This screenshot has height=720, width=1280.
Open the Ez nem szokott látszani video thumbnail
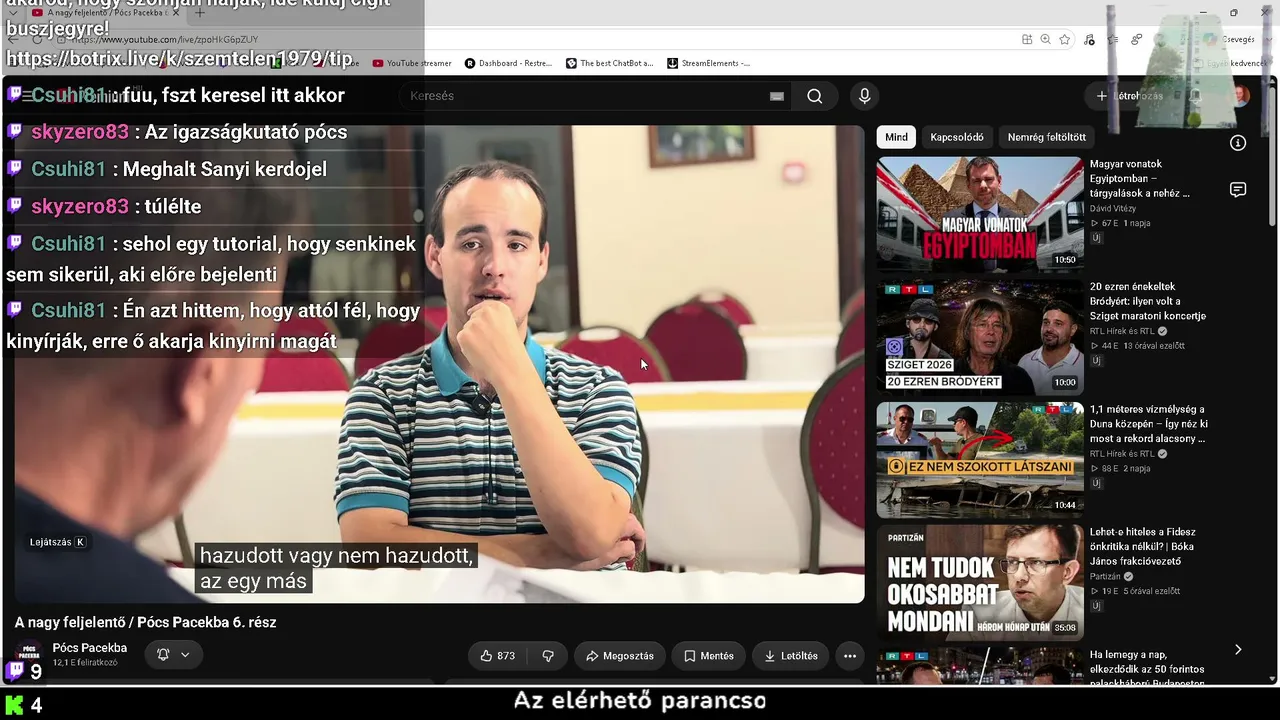point(980,459)
